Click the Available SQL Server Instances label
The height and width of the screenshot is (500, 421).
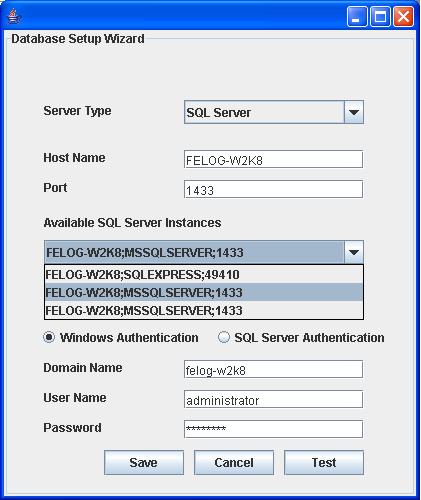(132, 223)
